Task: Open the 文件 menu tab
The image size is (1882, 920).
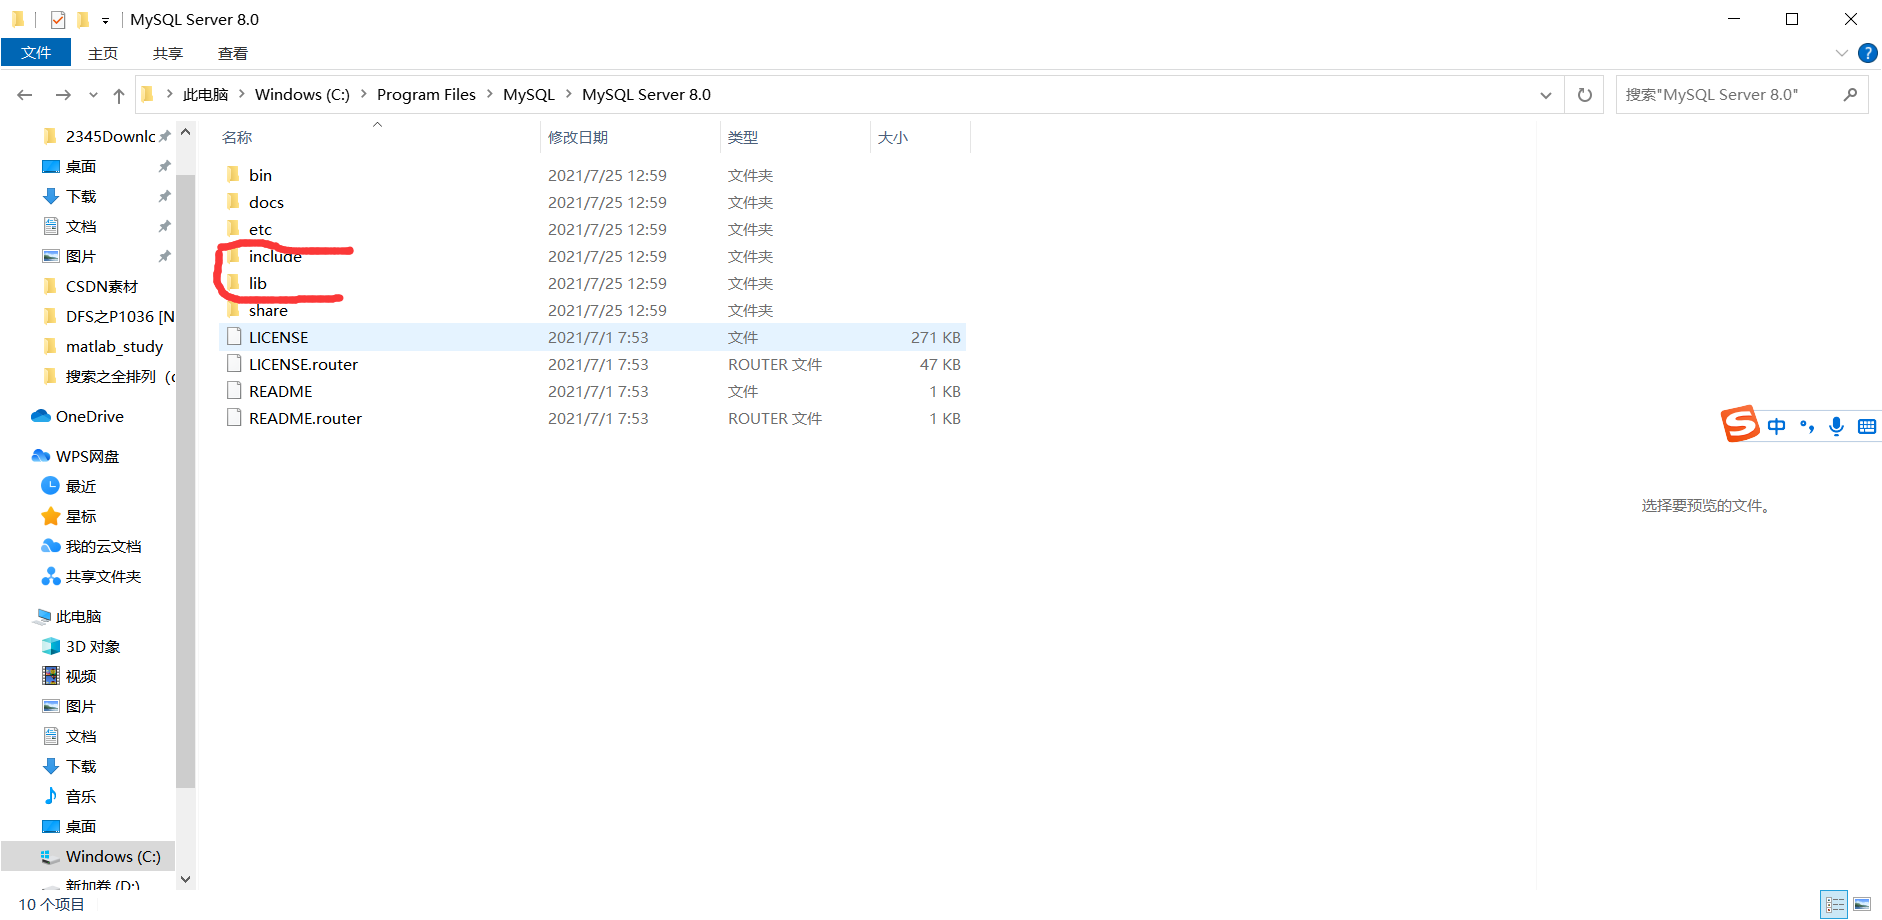Action: (x=36, y=53)
